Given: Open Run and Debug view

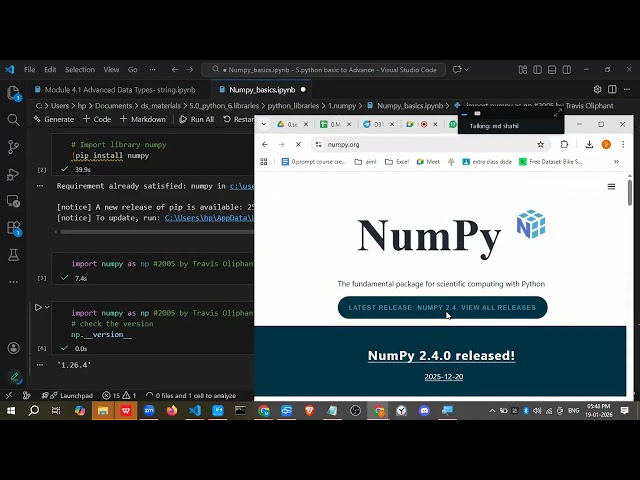Looking at the screenshot, I should tap(13, 174).
